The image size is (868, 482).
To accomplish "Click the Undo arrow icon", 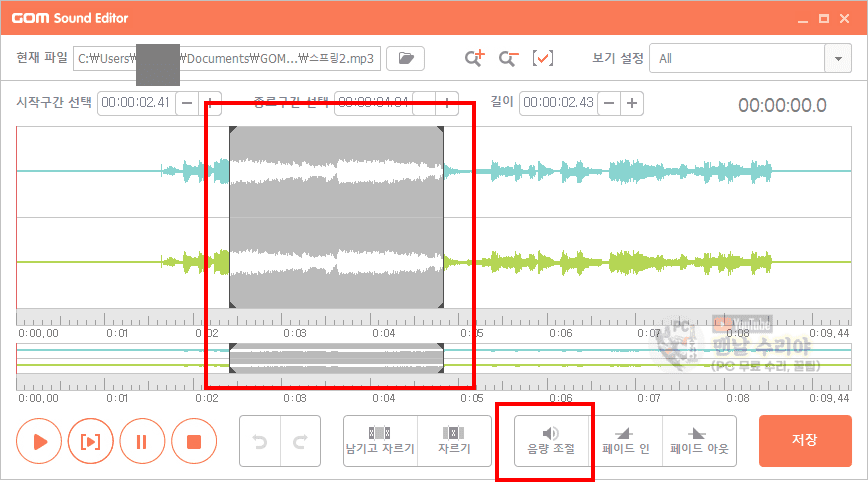I will [260, 441].
